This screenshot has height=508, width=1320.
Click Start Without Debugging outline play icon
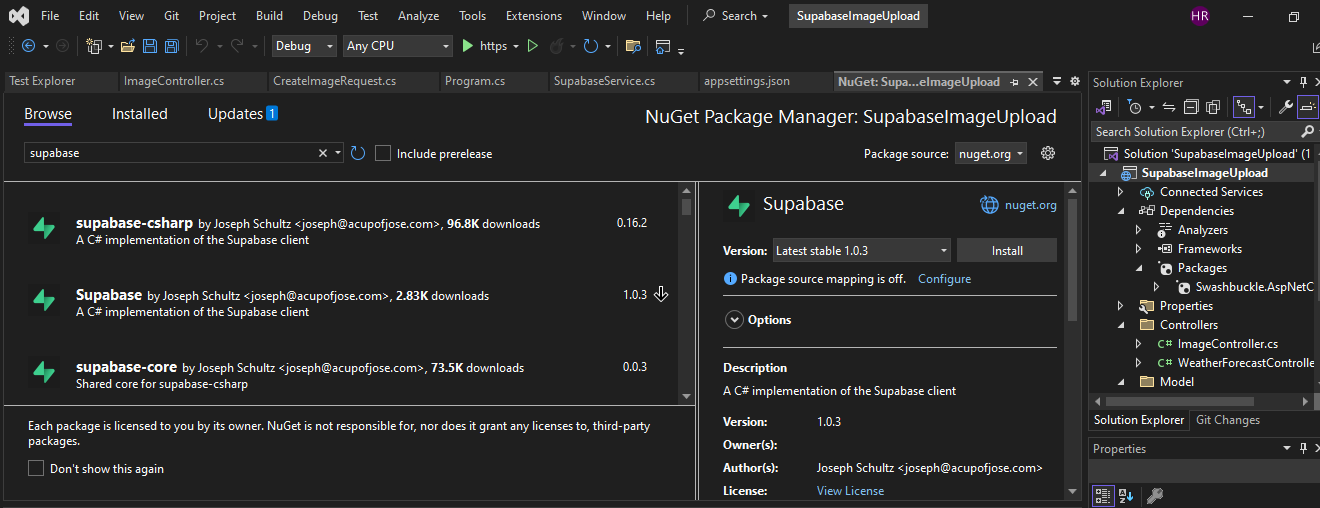point(533,46)
